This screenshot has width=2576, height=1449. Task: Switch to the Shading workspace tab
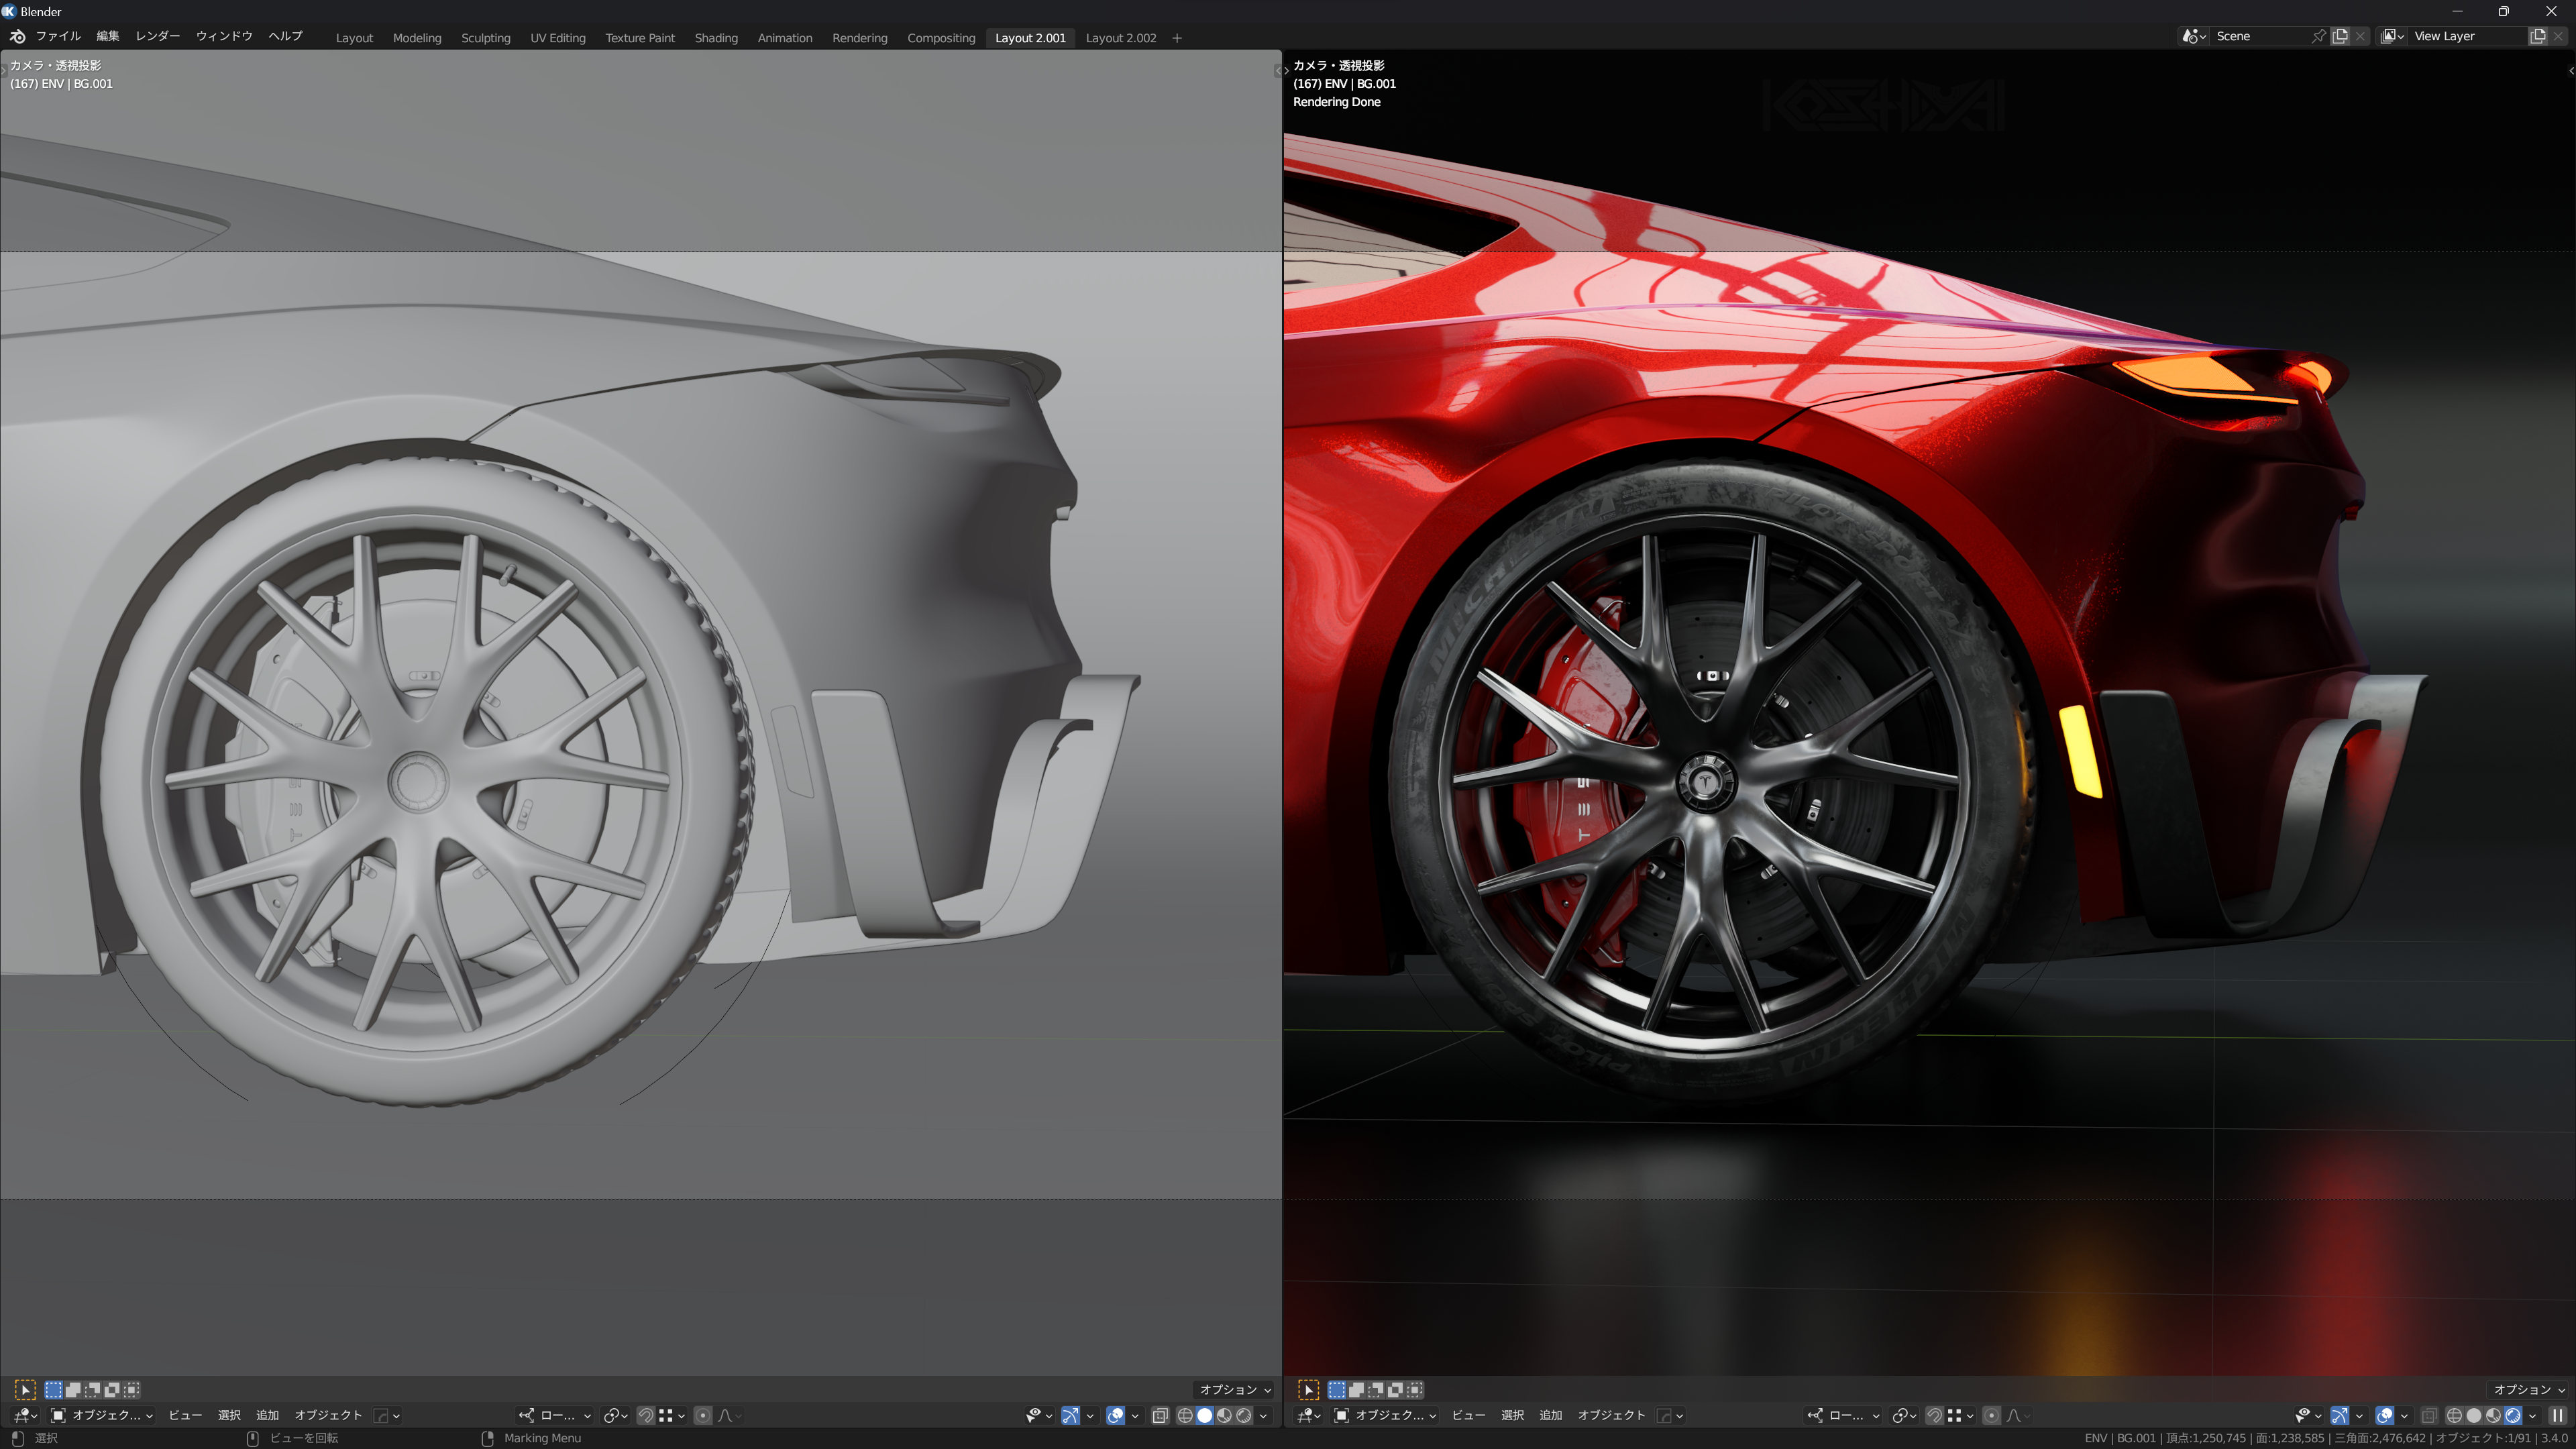(716, 38)
